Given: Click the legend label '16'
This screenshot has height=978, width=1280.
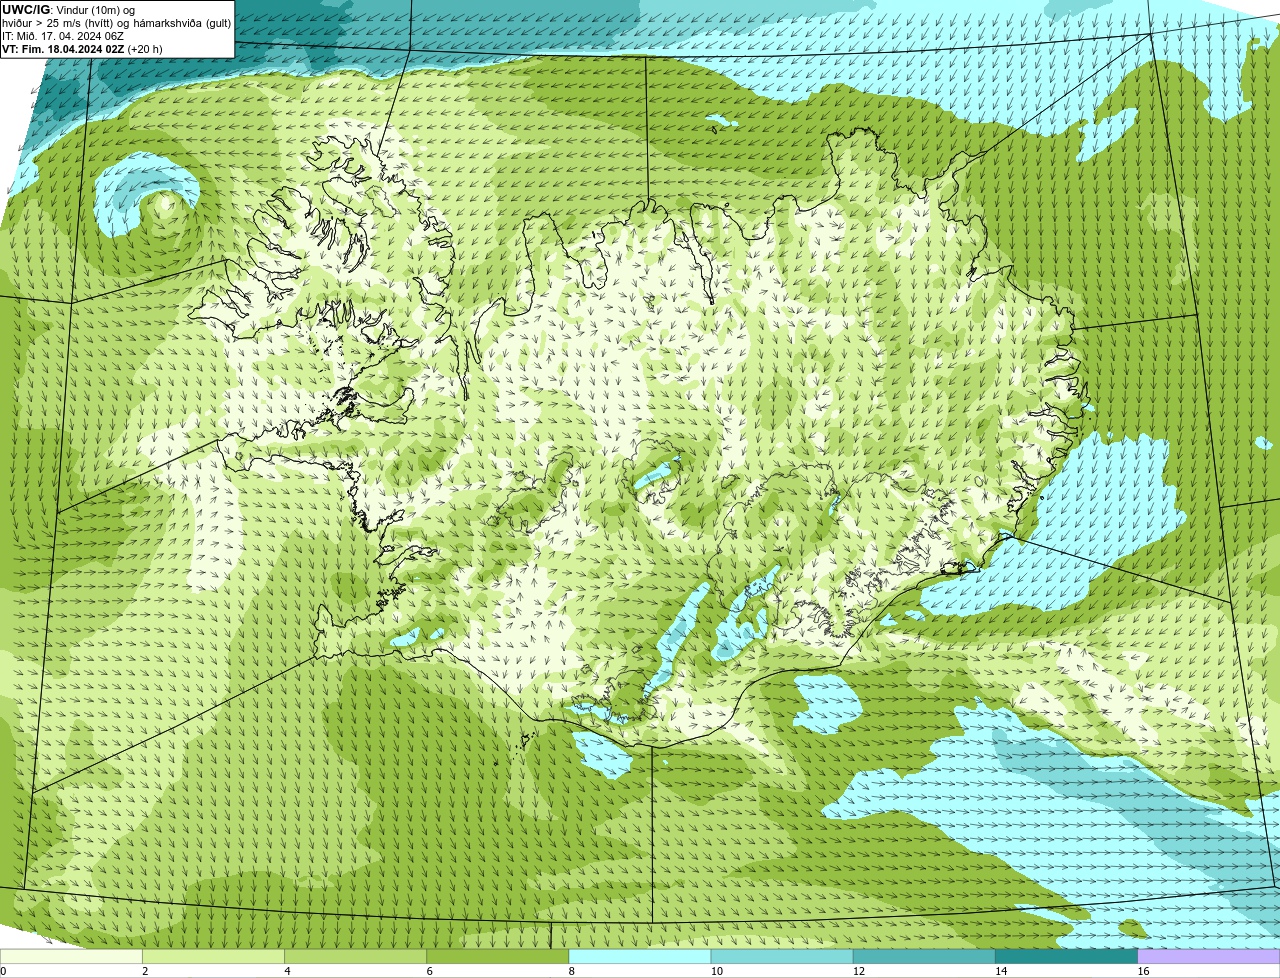Looking at the screenshot, I should [x=1143, y=971].
